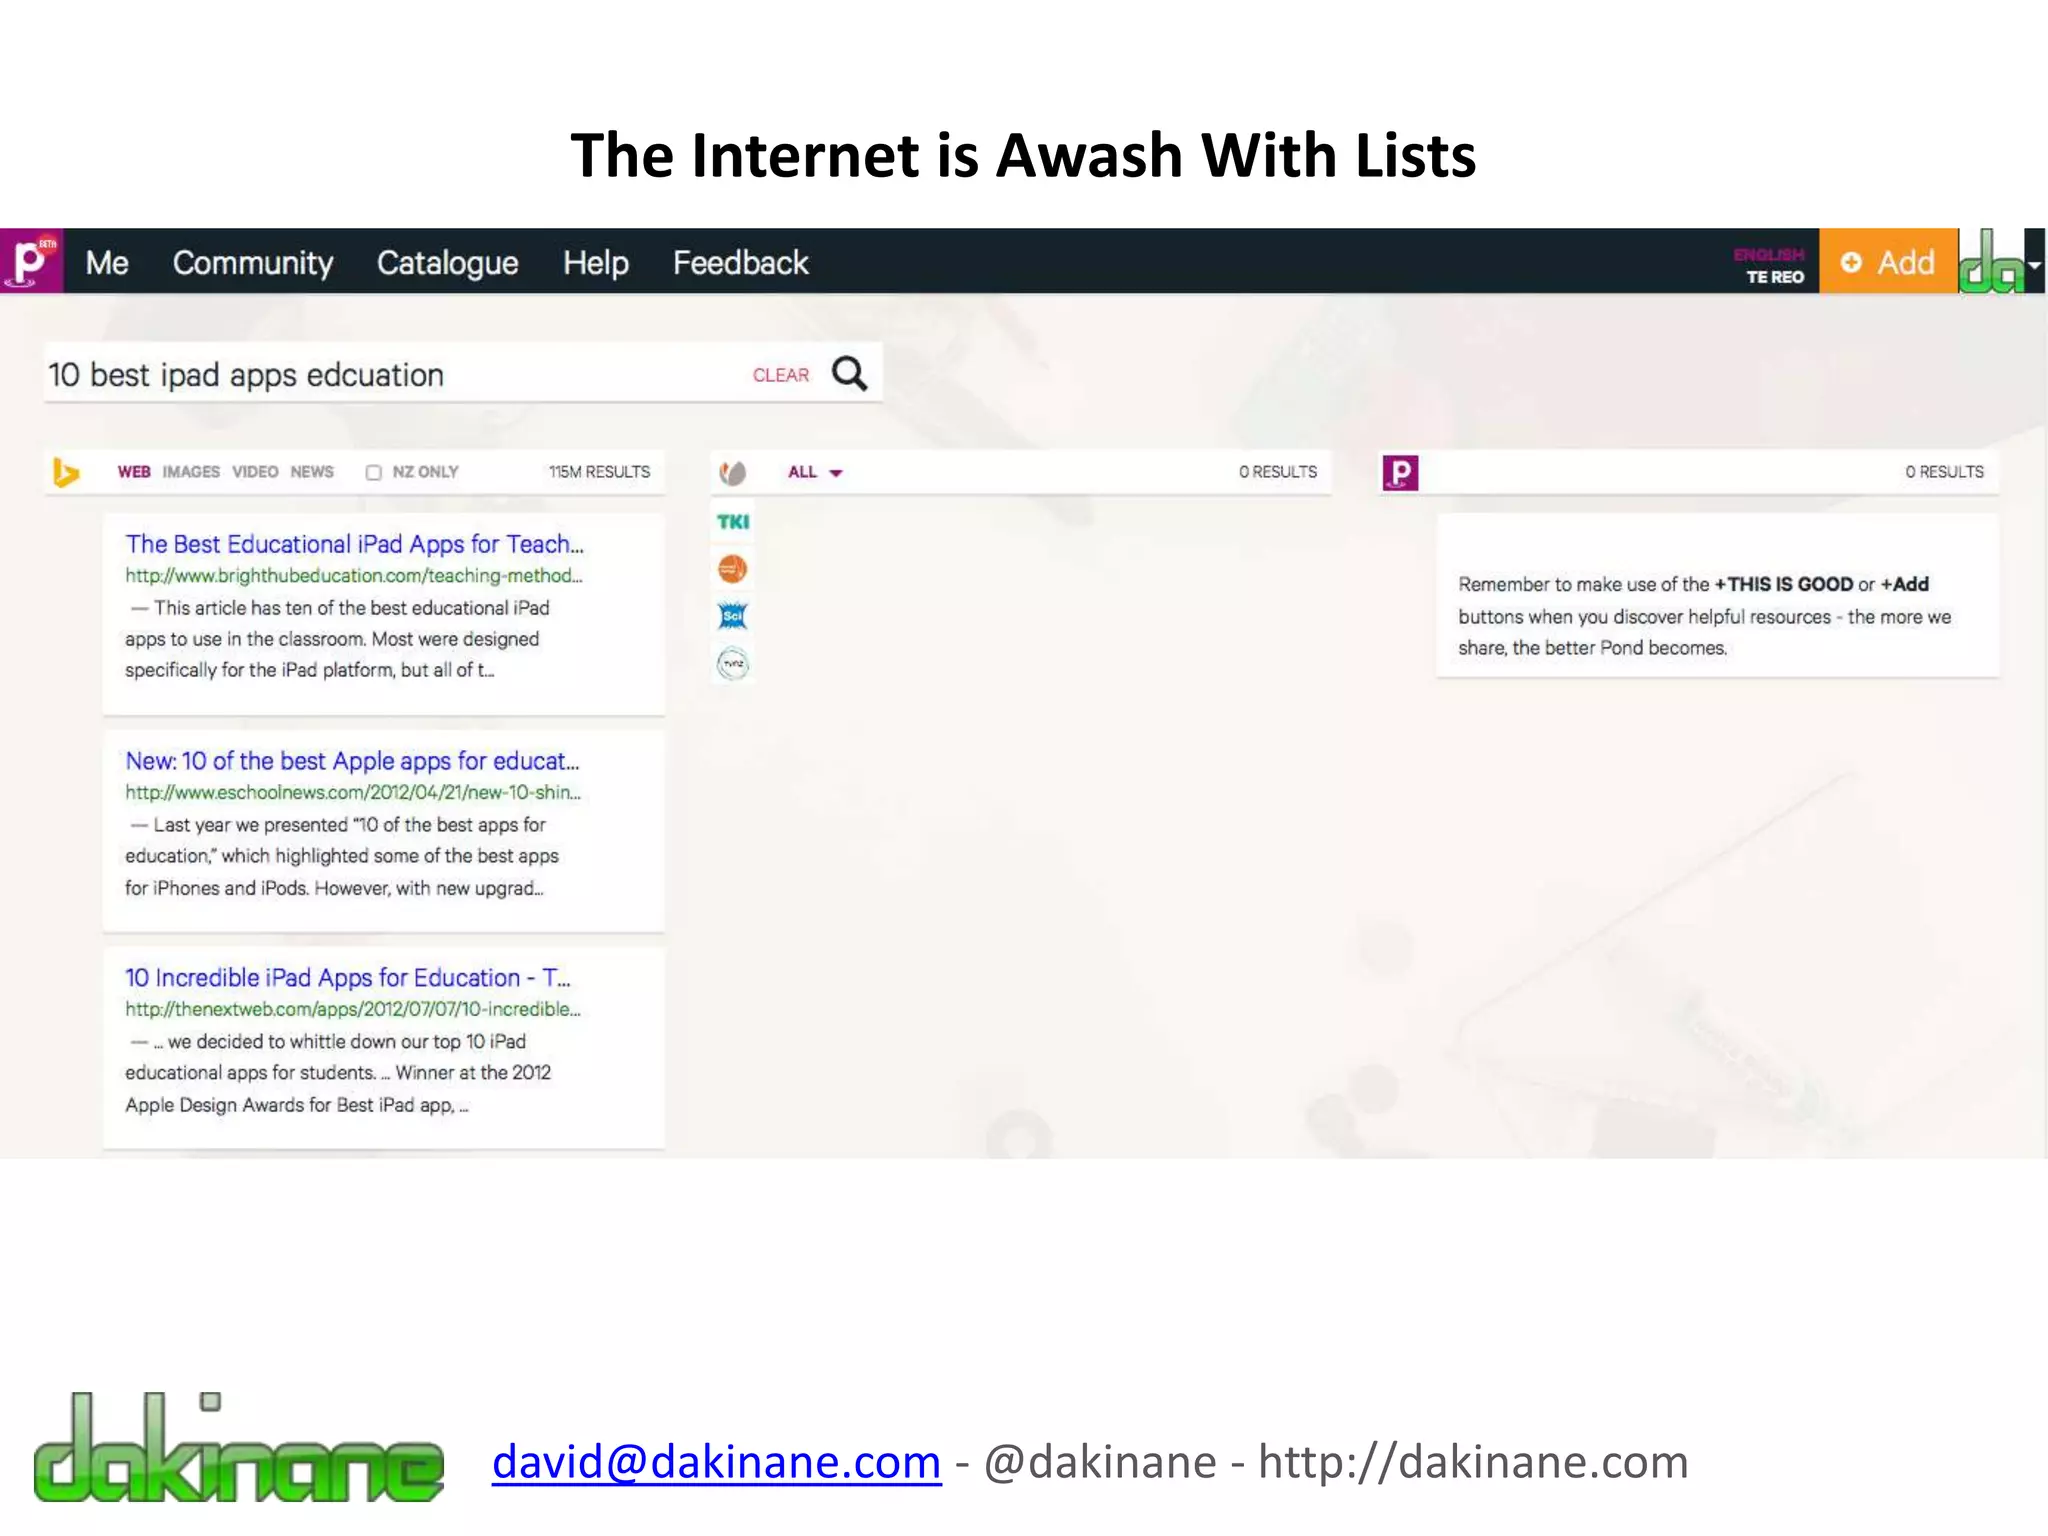2048x1536 pixels.
Task: Click the Pond logo icon in navbar
Action: [32, 261]
